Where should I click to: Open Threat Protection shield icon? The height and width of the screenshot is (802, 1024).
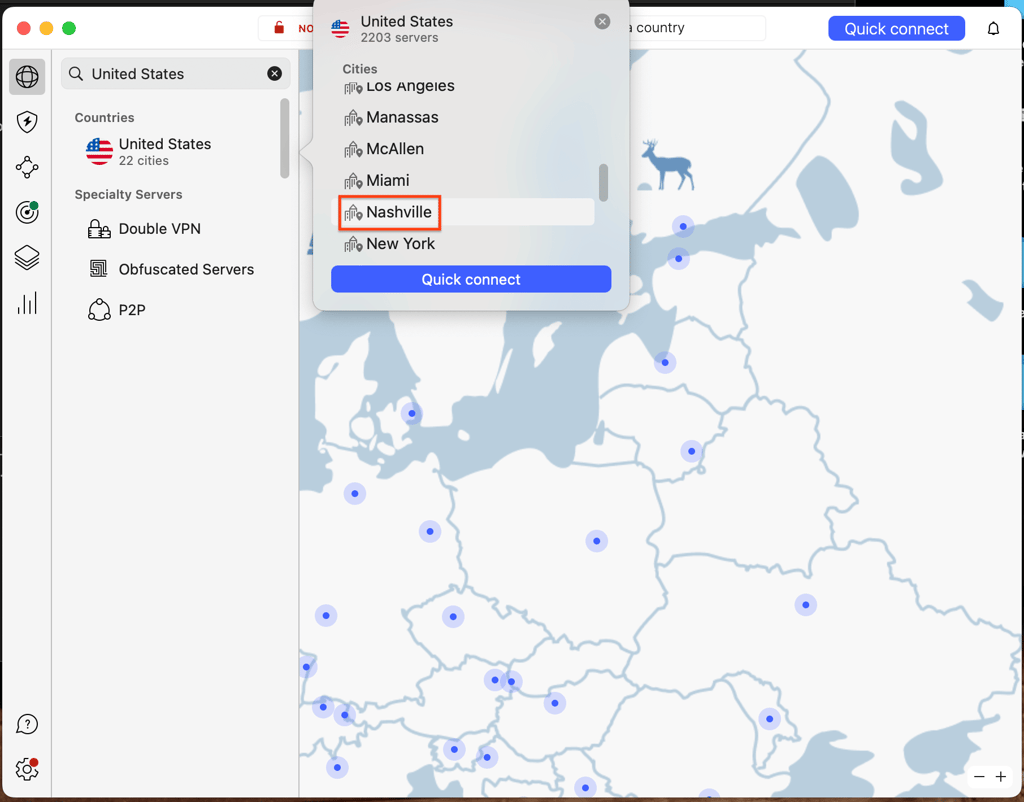pyautogui.click(x=27, y=121)
